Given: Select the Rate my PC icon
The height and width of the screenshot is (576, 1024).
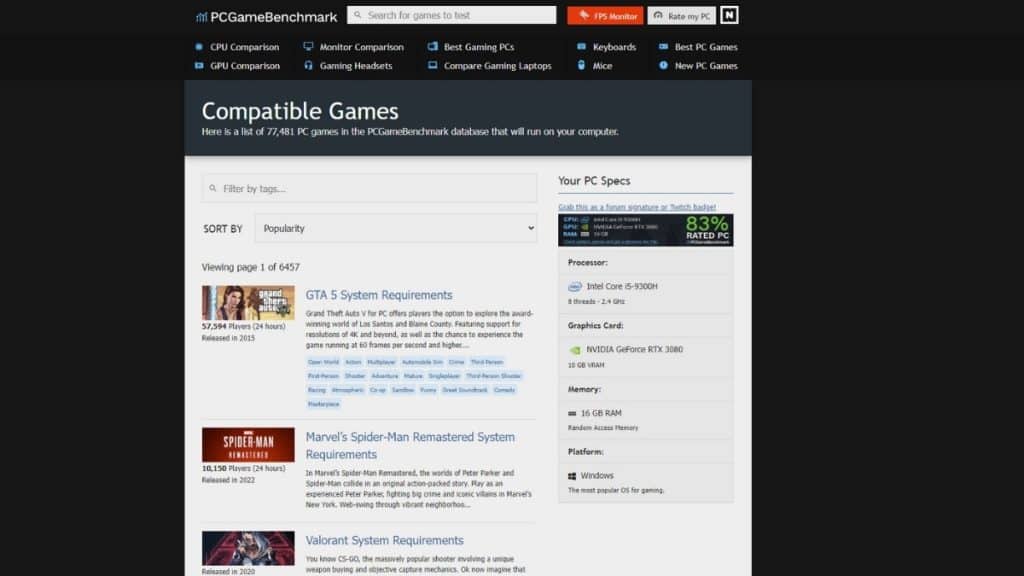Looking at the screenshot, I should (x=659, y=15).
